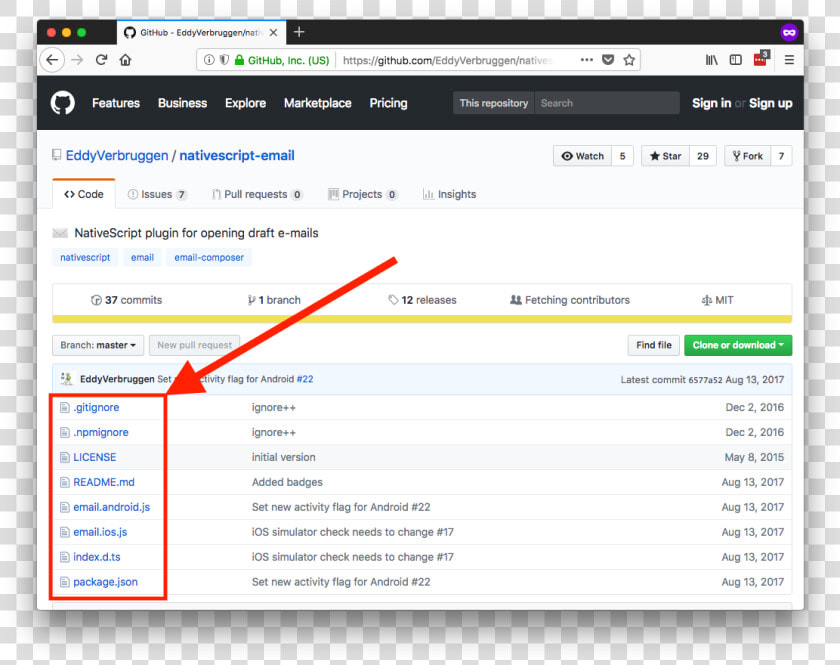Open the .npmignore file
840x665 pixels.
pos(101,432)
